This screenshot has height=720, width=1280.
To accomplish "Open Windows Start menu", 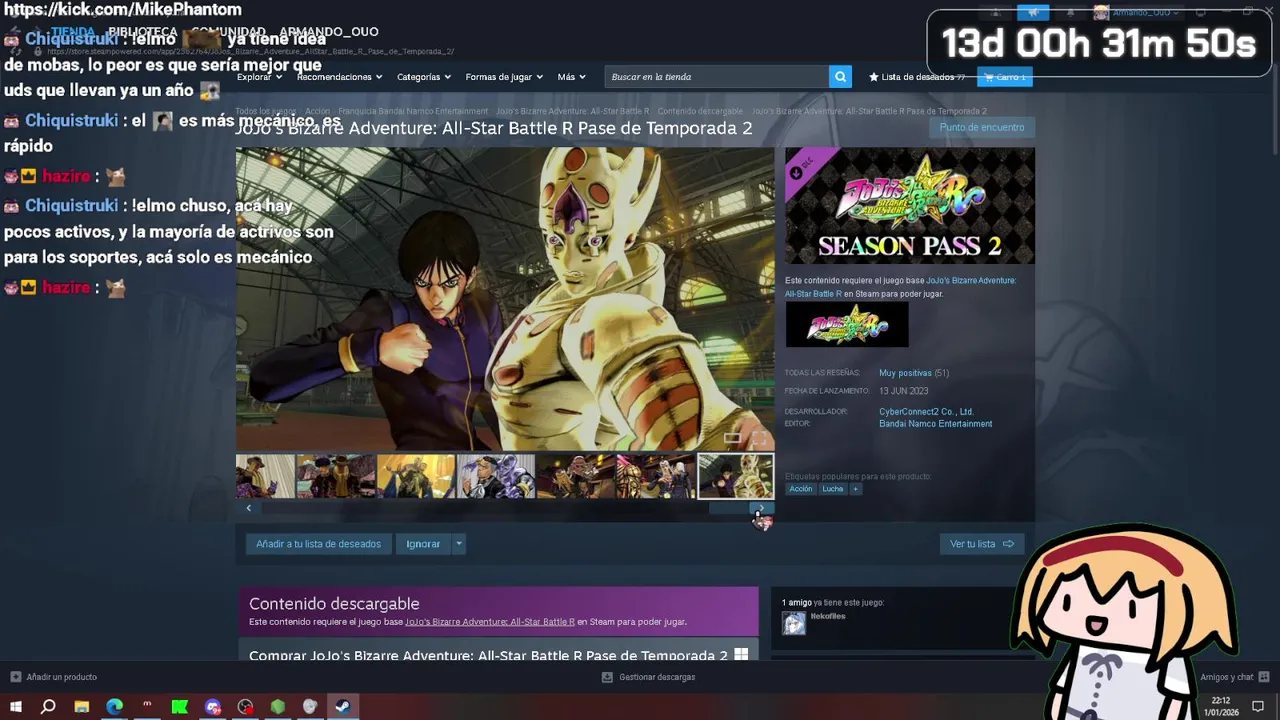I will click(x=15, y=707).
